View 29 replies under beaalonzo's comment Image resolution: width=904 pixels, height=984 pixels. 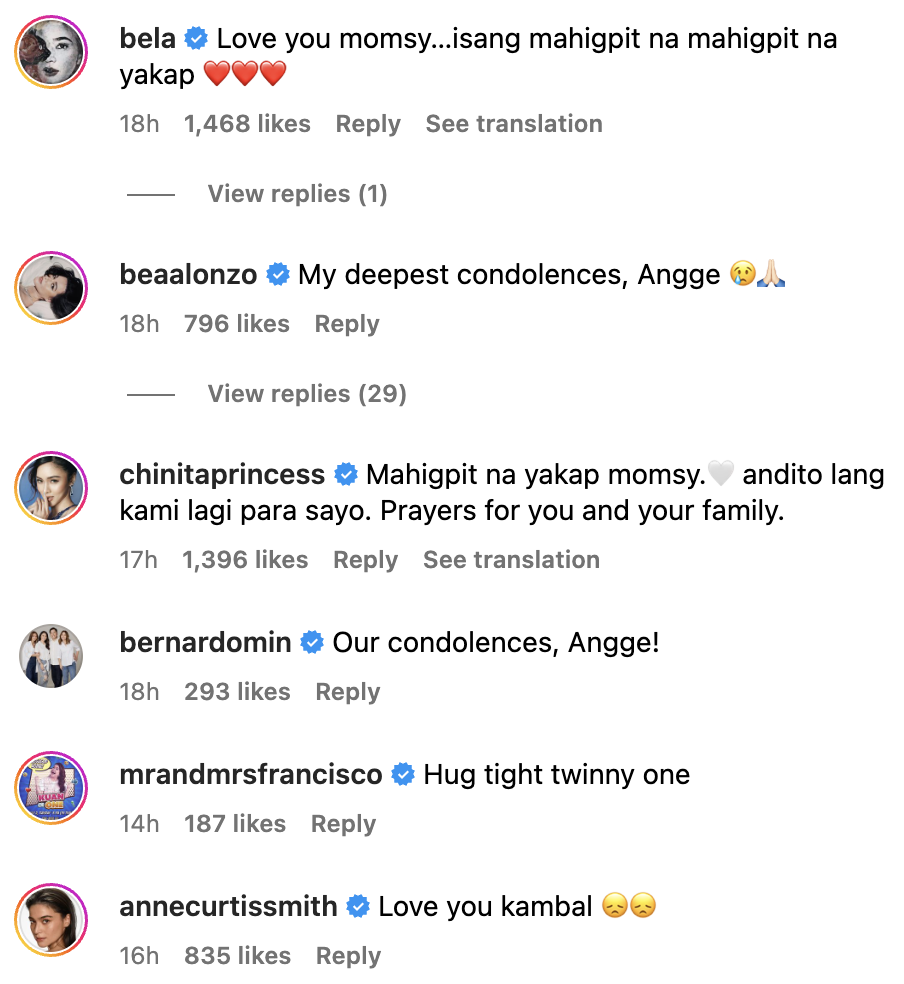[307, 394]
